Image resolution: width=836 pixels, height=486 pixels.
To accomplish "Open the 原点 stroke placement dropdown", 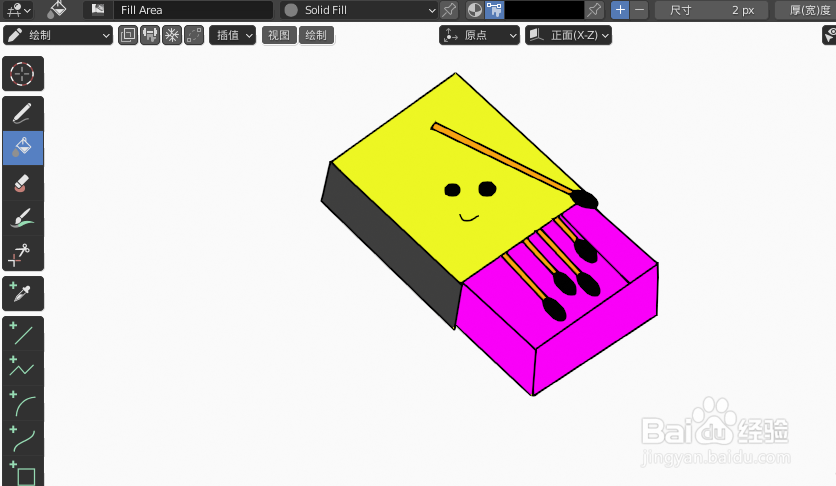I will [479, 35].
